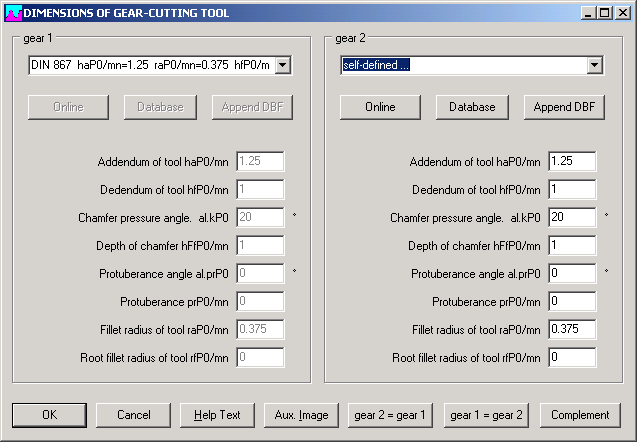Click the gear 2 Addendum of tool field

(x=572, y=161)
